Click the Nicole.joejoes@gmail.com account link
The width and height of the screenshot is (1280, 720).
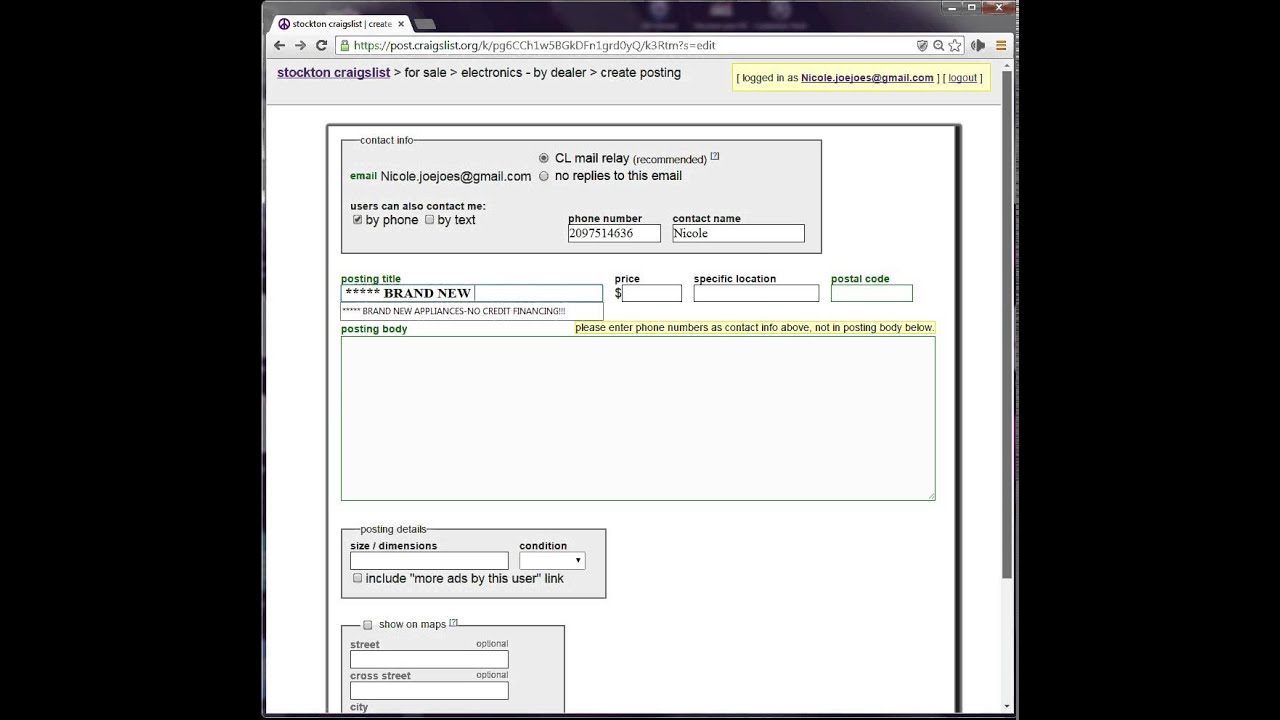click(x=867, y=78)
